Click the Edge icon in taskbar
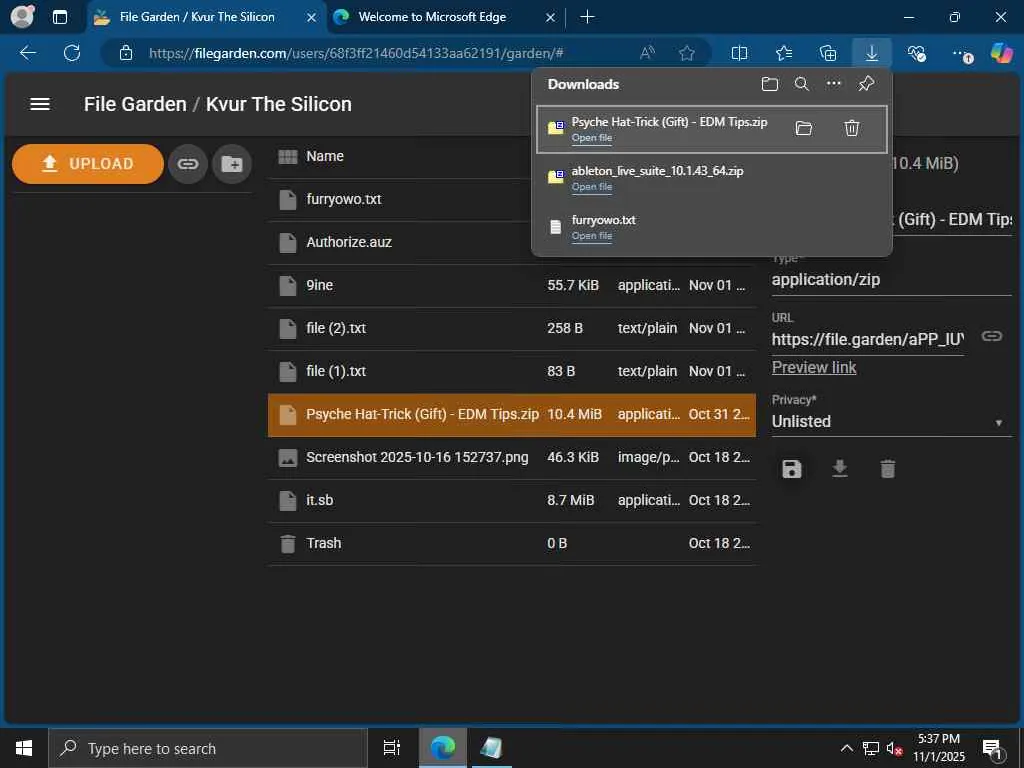The image size is (1024, 768). 442,748
